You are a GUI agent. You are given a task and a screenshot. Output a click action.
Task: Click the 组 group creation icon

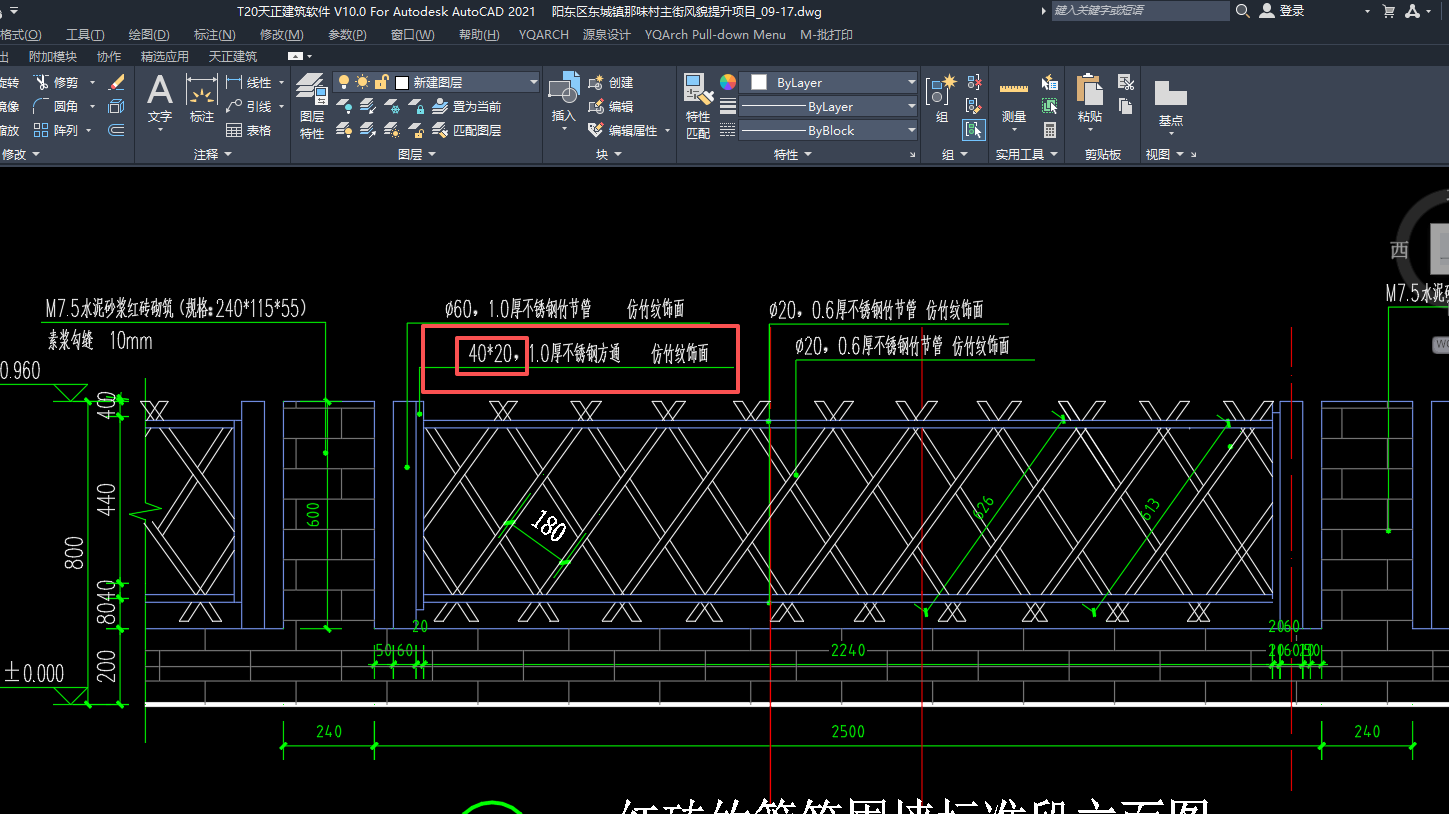941,96
